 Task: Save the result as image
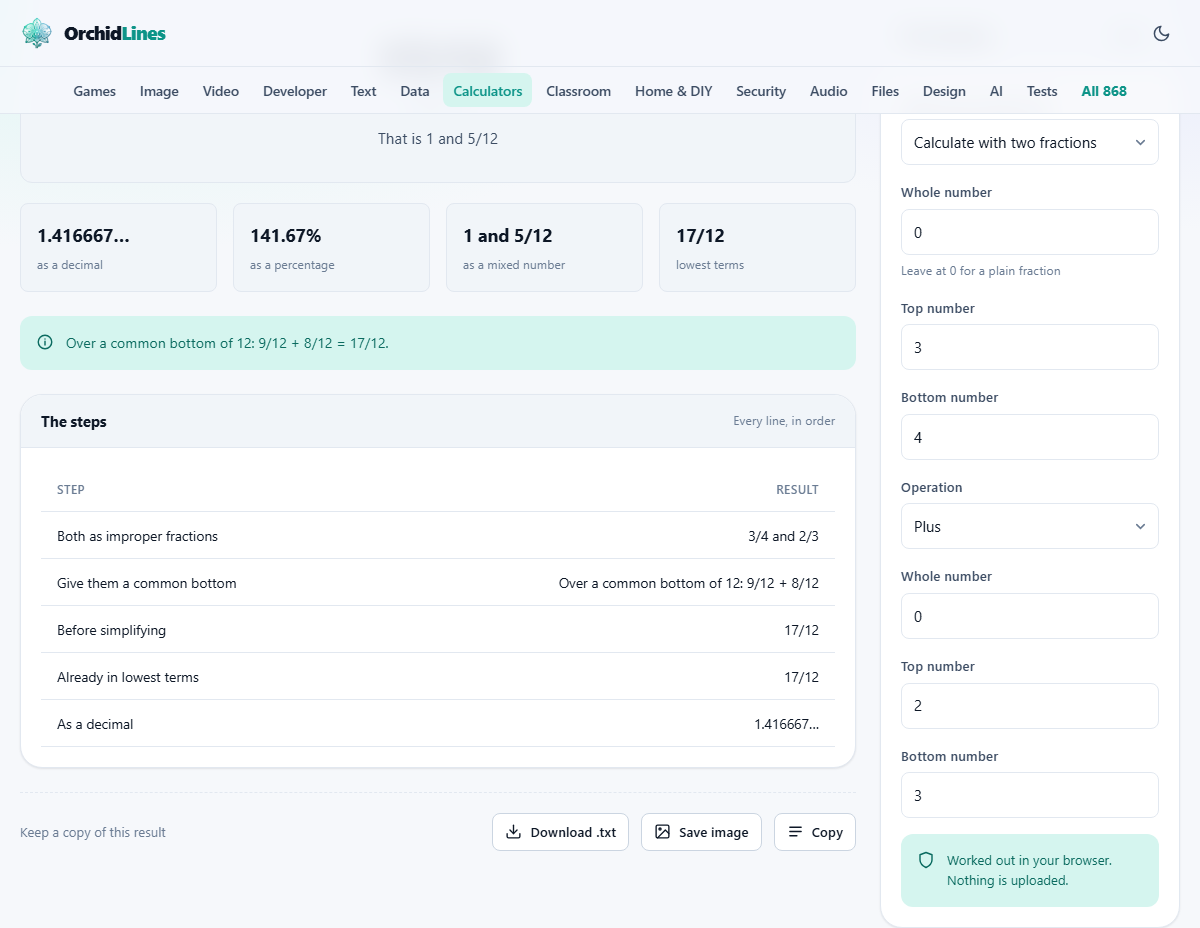[701, 832]
